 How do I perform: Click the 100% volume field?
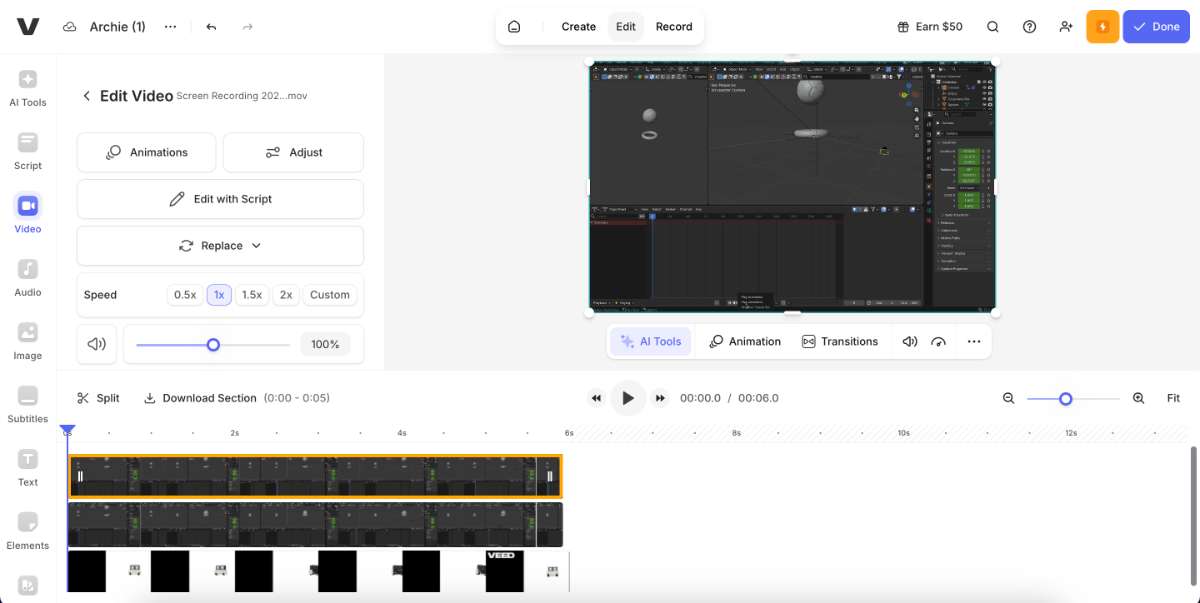tap(325, 344)
